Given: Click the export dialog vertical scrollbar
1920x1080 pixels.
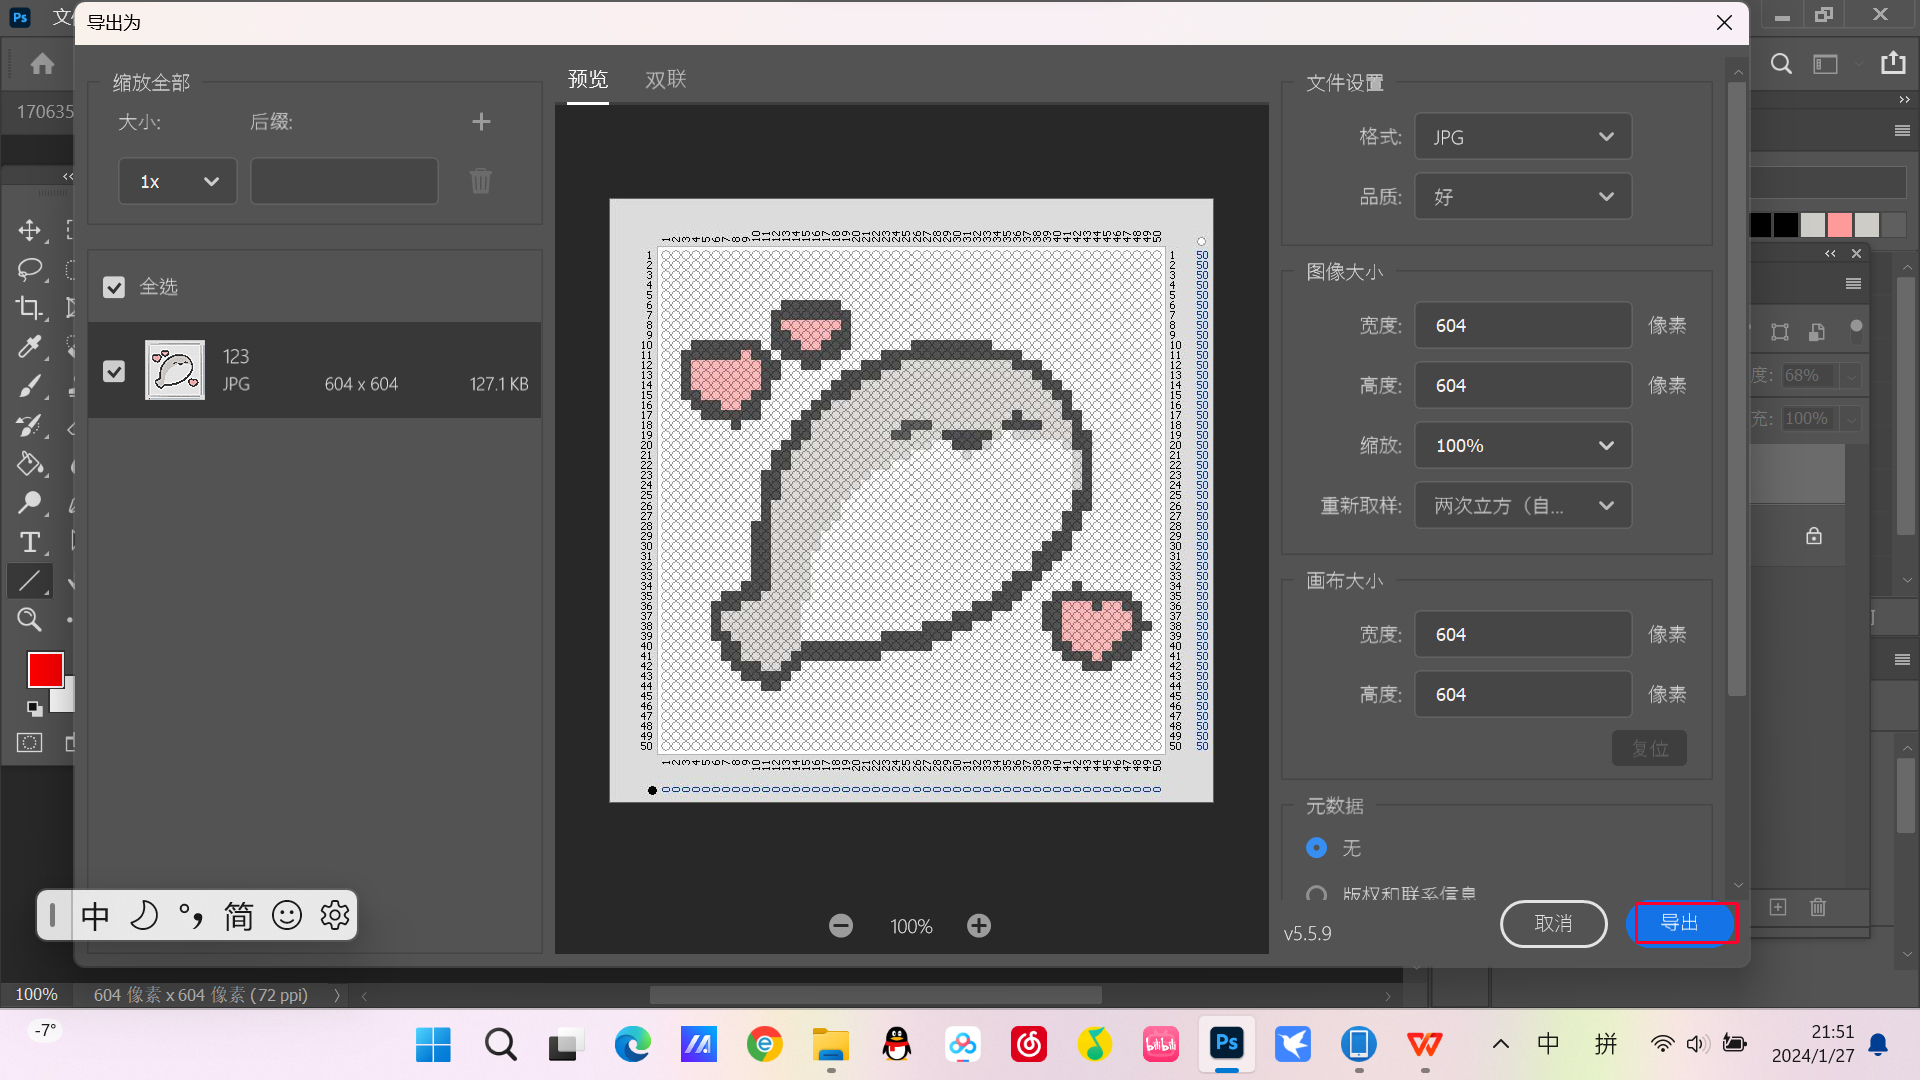Looking at the screenshot, I should [1737, 390].
